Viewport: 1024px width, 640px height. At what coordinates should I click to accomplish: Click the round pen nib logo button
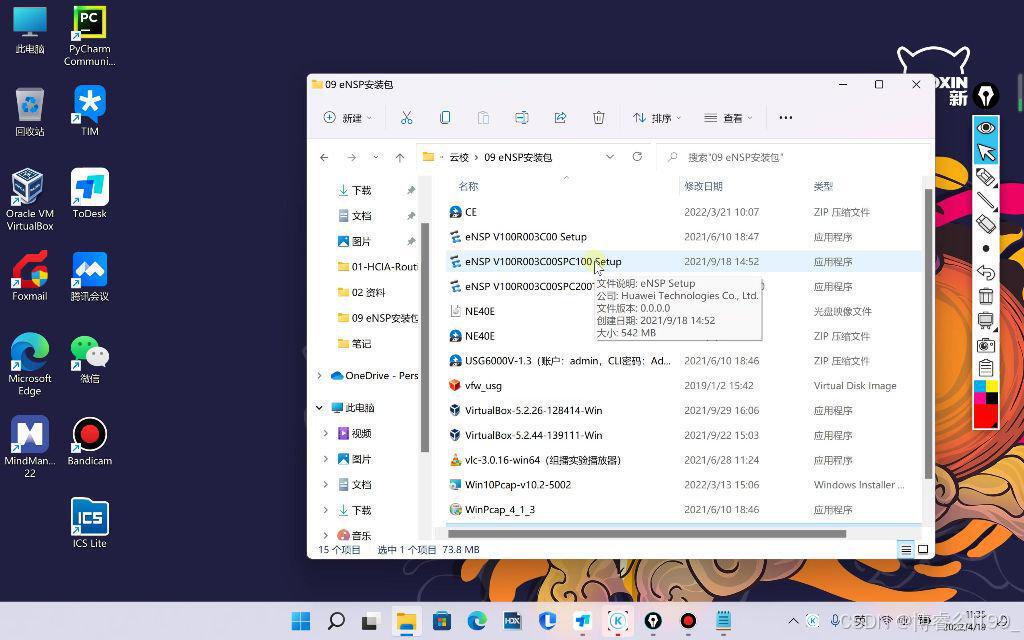985,97
